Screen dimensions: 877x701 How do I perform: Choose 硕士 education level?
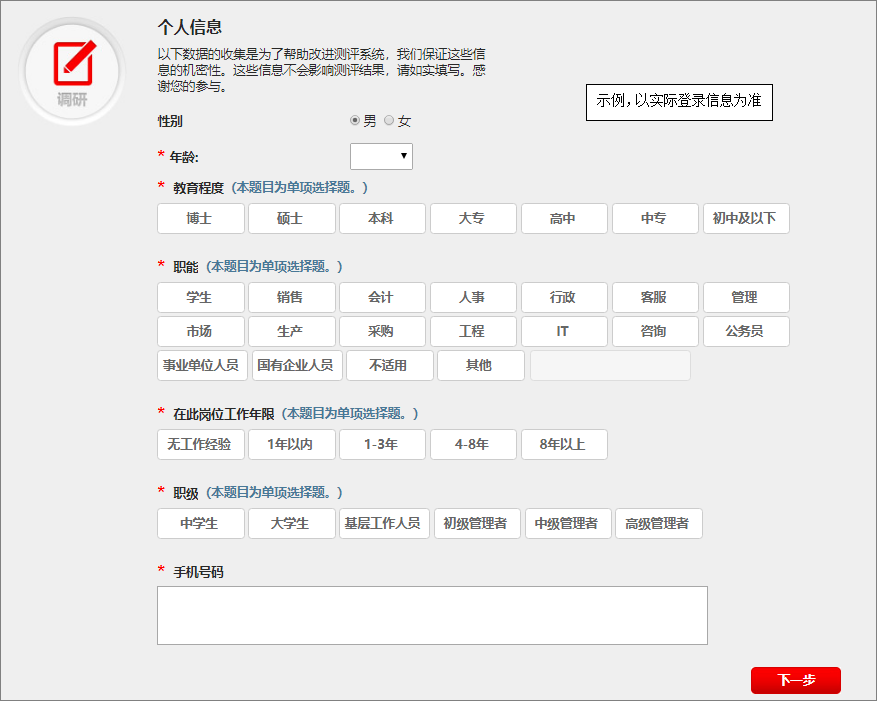[292, 218]
